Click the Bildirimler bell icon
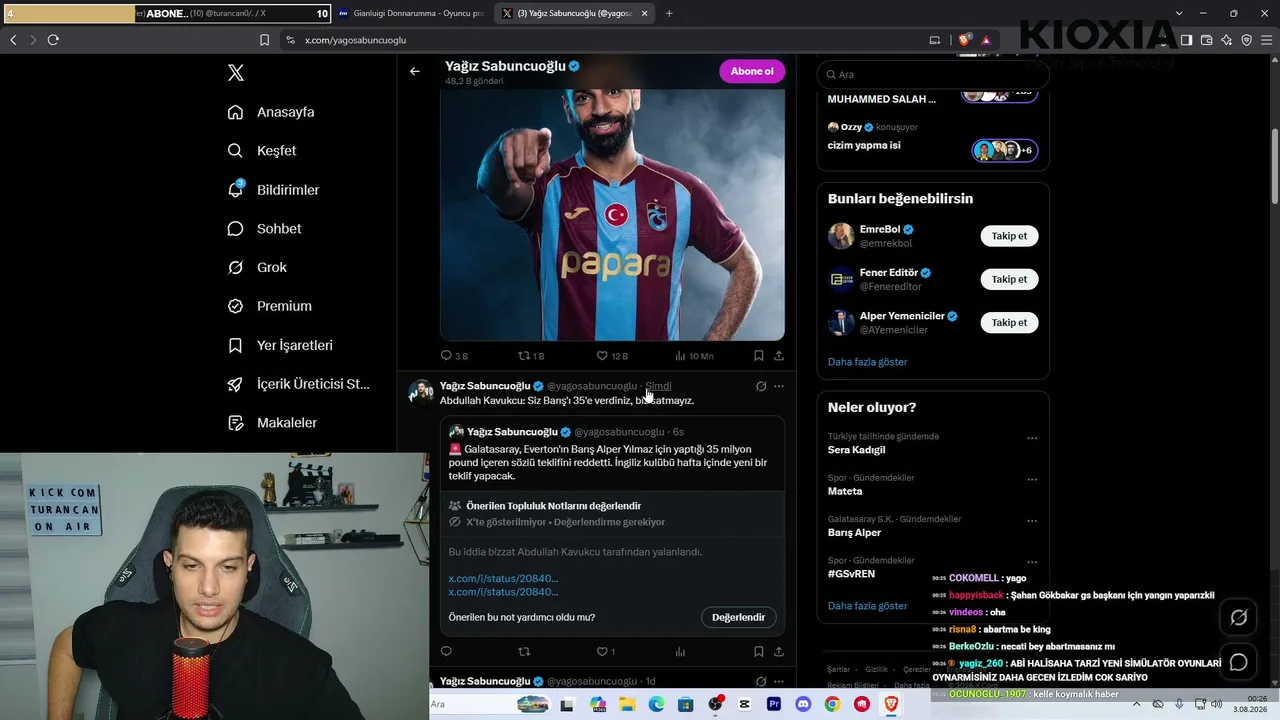 pos(236,189)
